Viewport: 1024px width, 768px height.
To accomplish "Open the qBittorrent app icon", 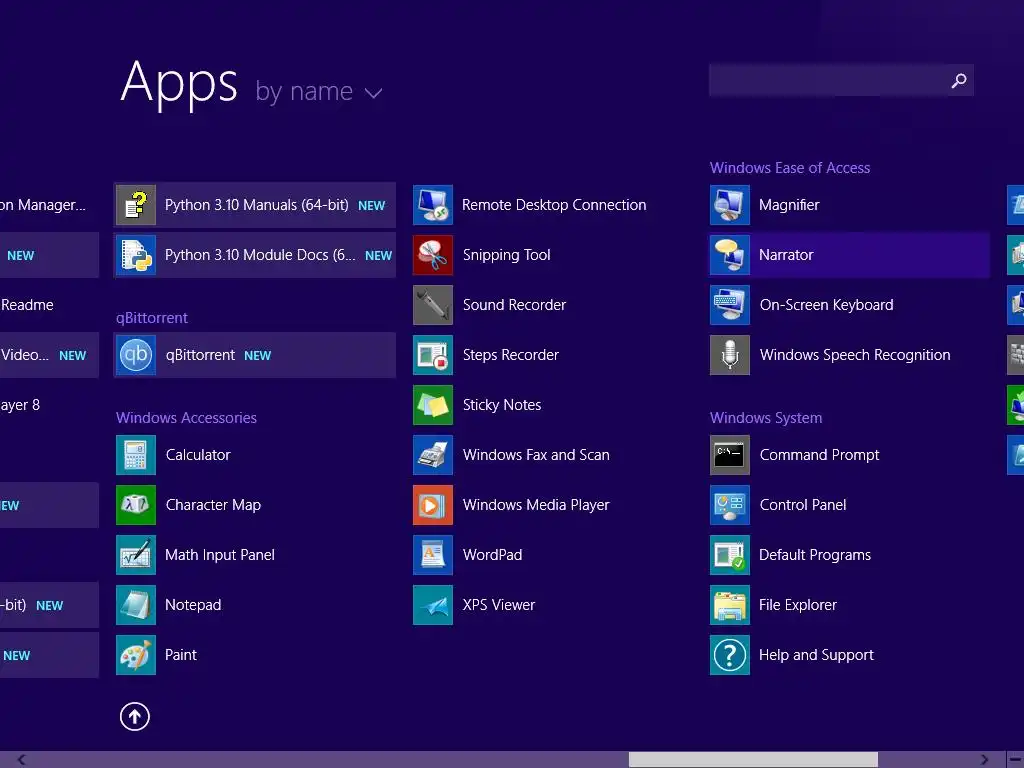I will click(136, 355).
